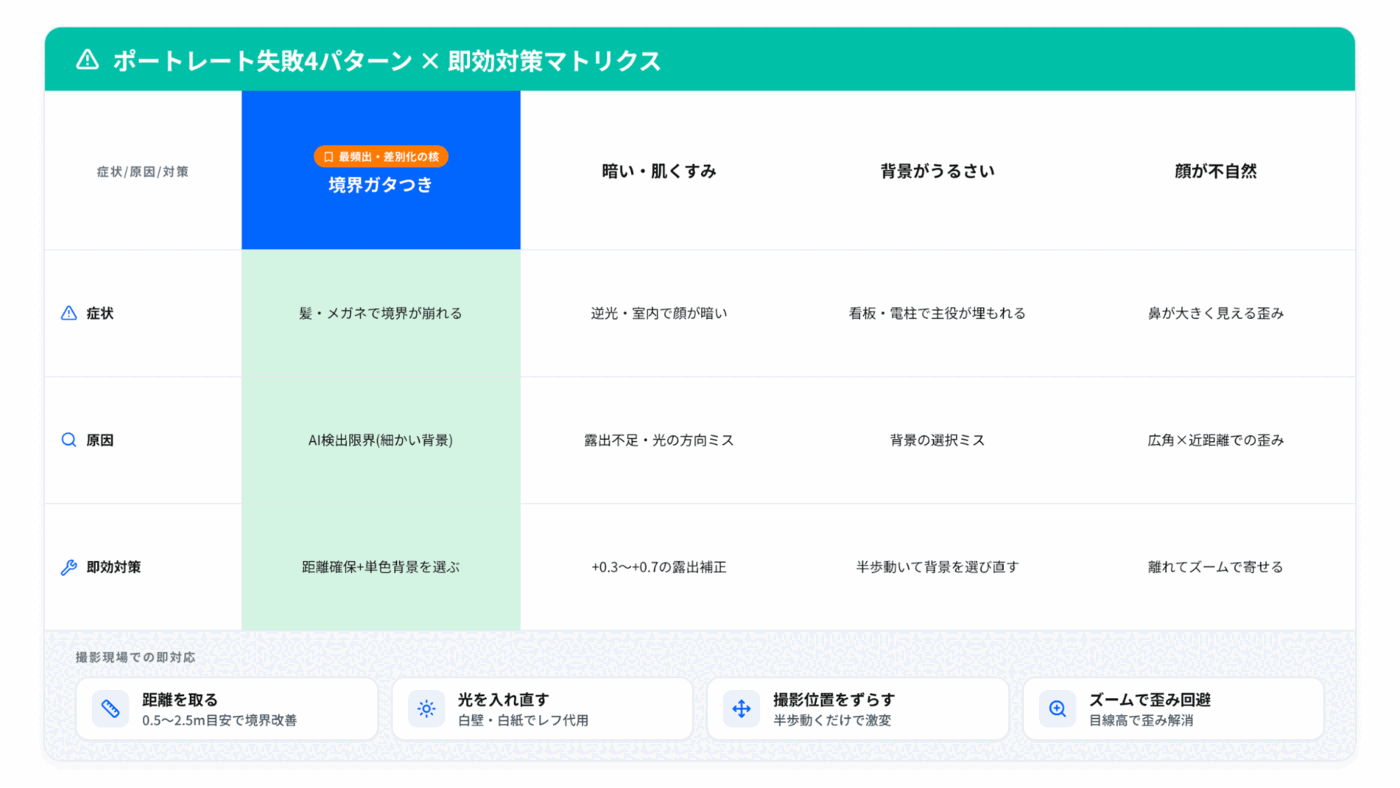
Task: Click the warning triangle icon in the title bar
Action: pyautogui.click(x=88, y=60)
